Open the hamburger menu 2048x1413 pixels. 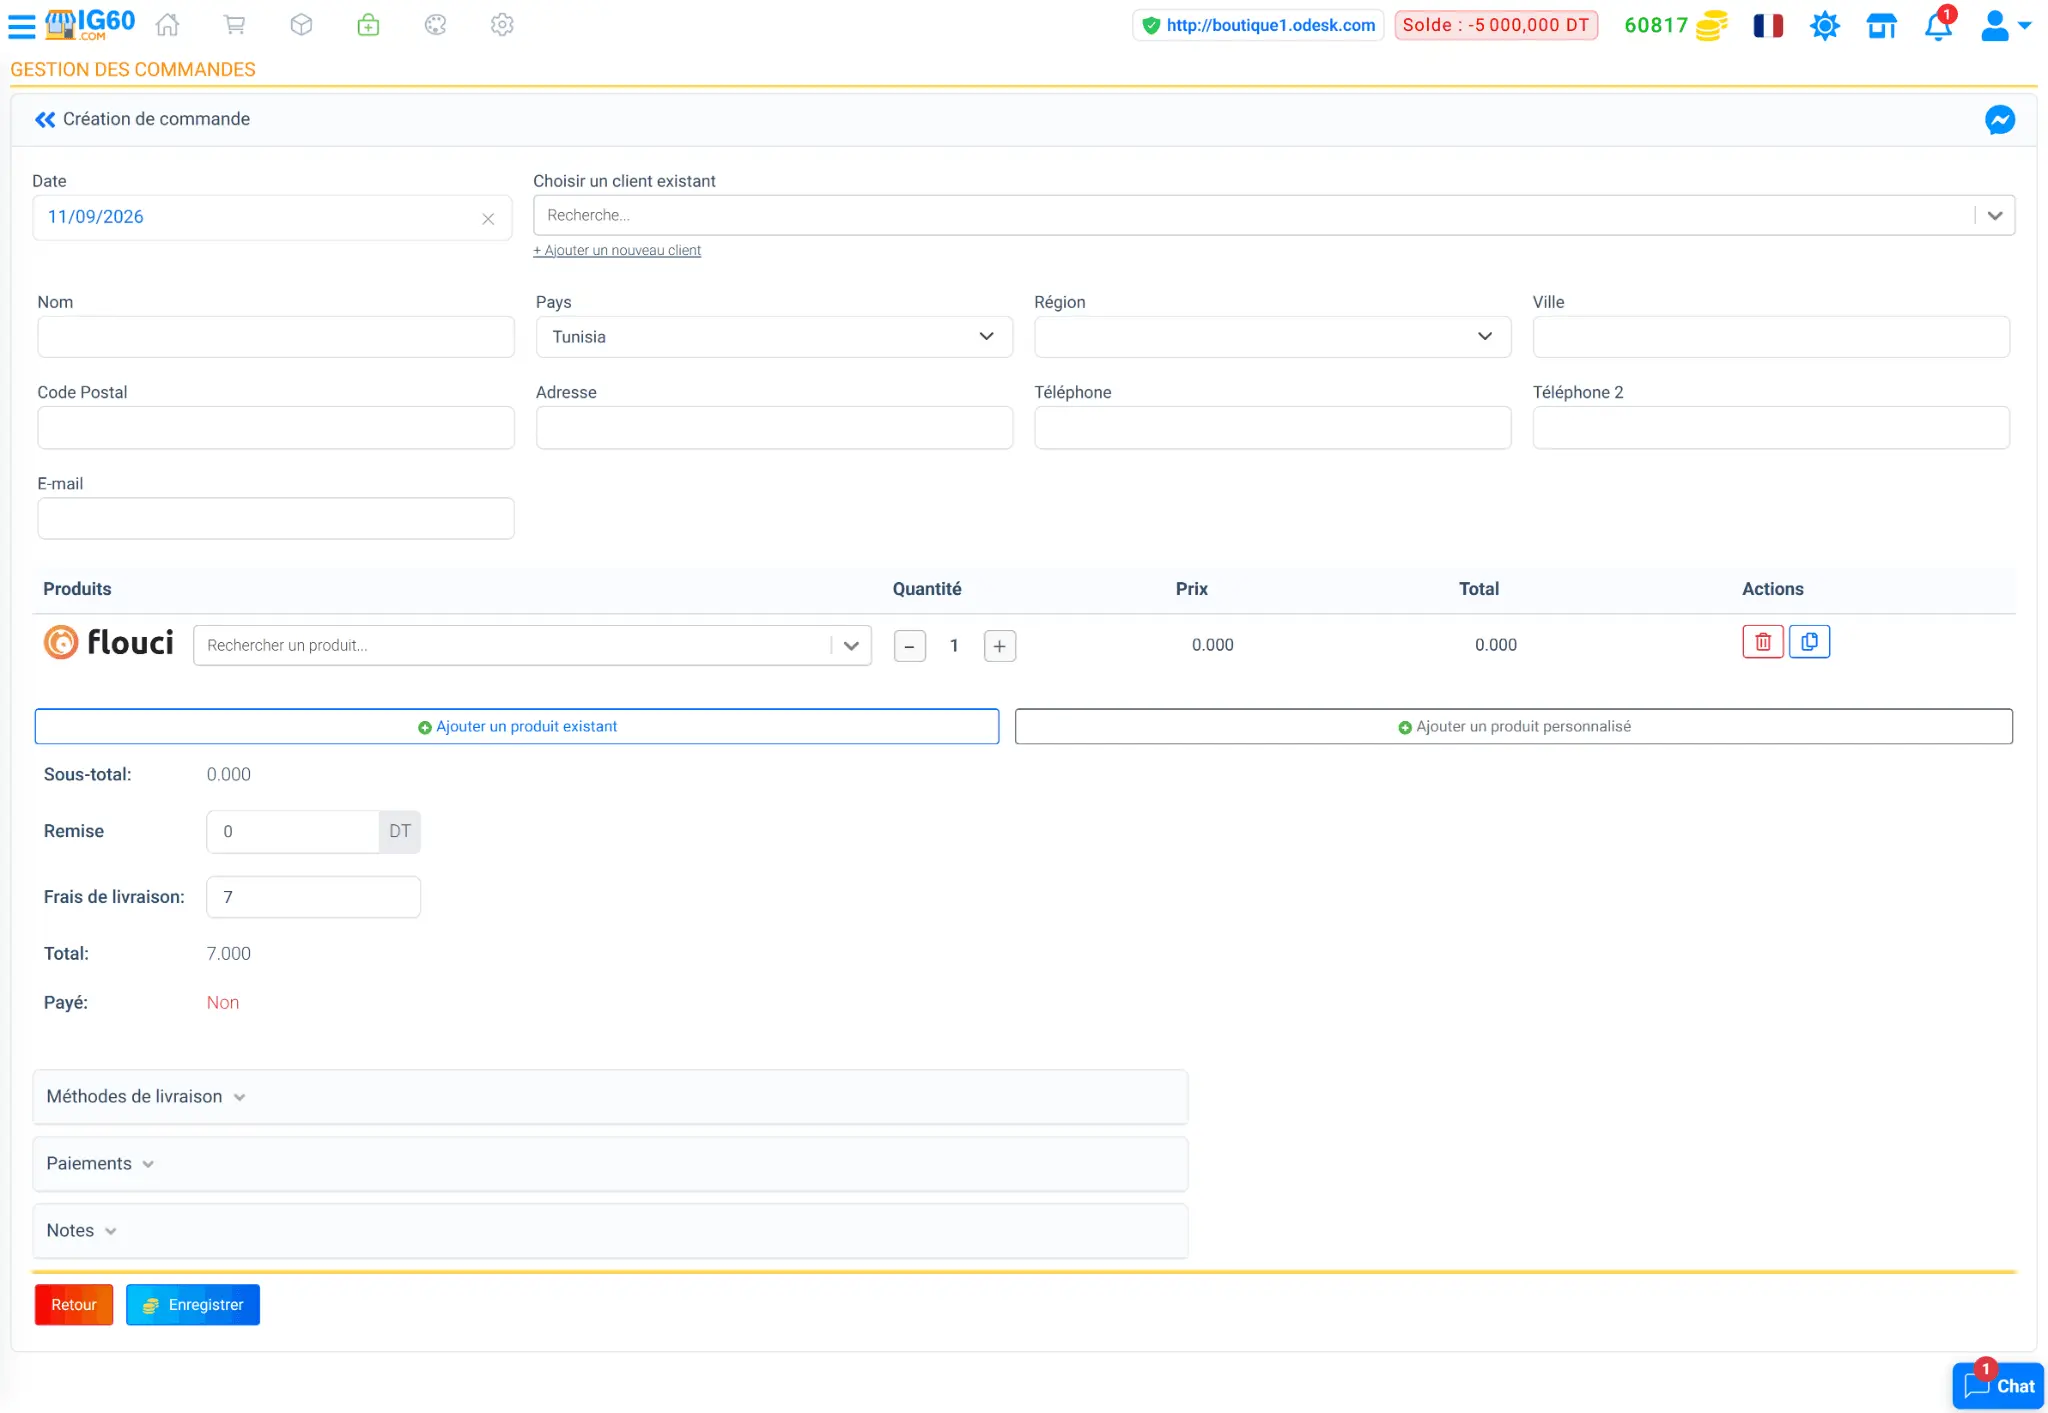coord(21,26)
